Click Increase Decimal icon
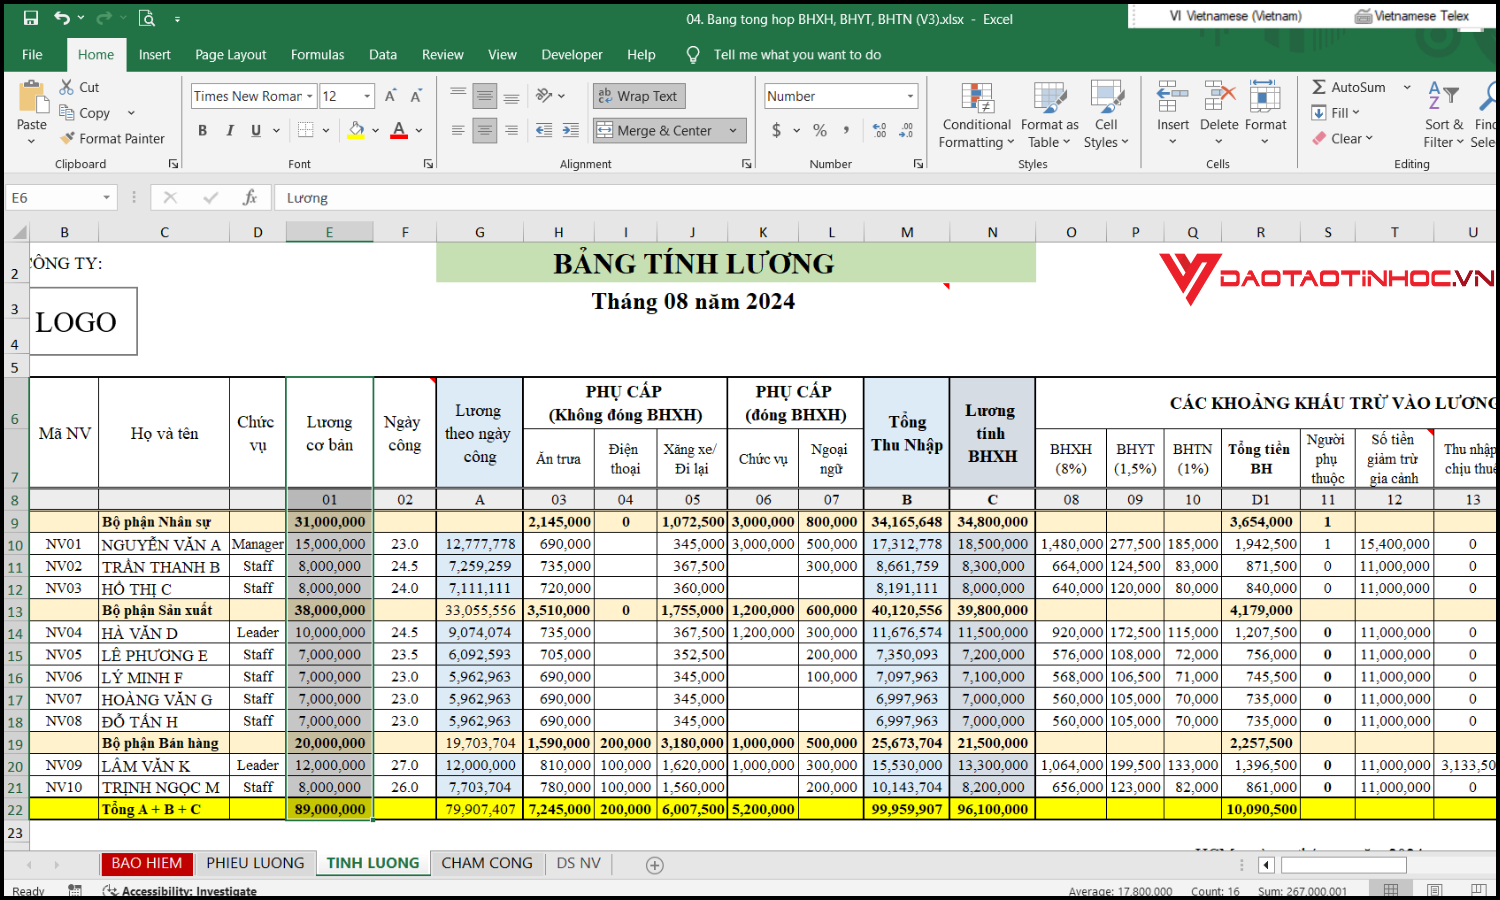The image size is (1500, 900). (879, 130)
